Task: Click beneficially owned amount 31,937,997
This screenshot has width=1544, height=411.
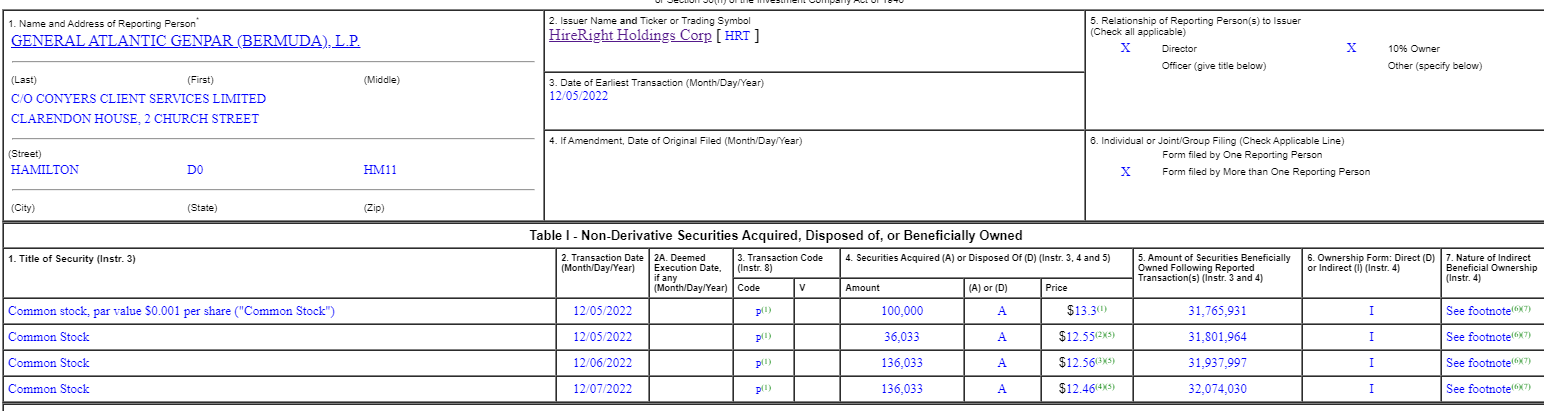Action: pyautogui.click(x=1217, y=363)
